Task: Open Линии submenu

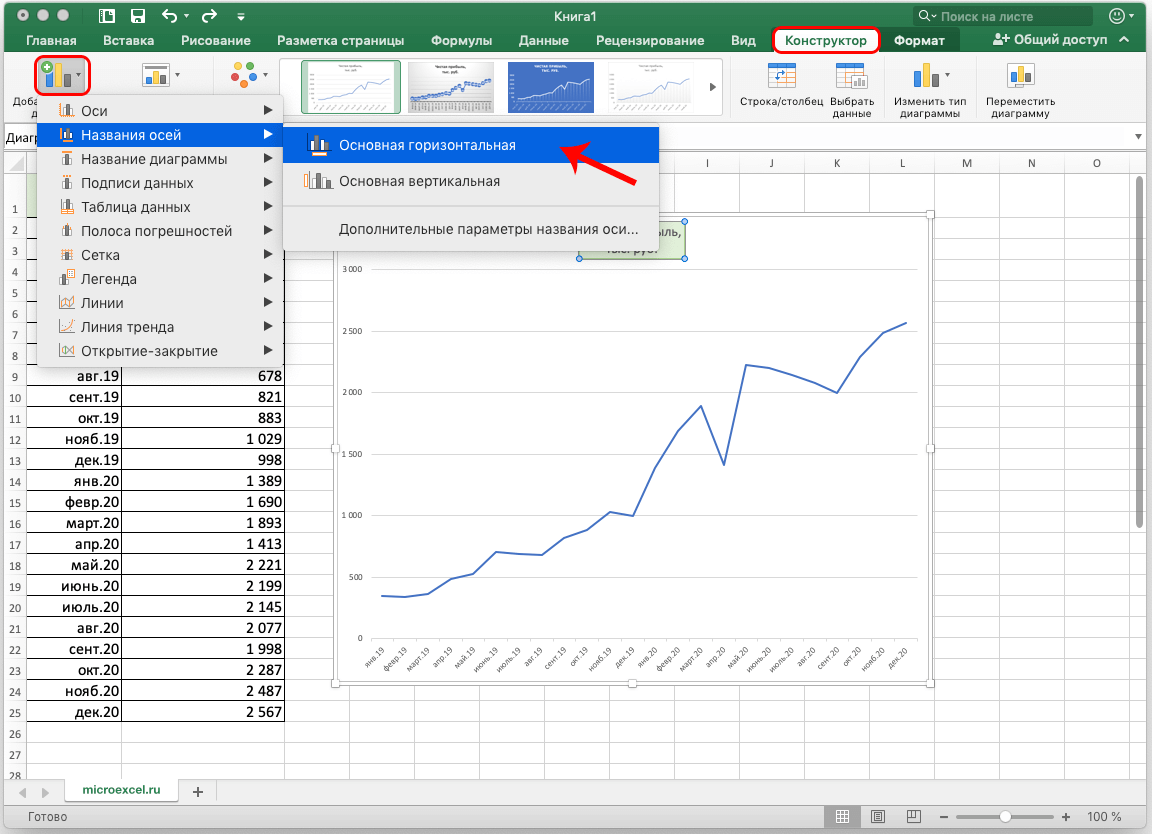Action: point(160,303)
